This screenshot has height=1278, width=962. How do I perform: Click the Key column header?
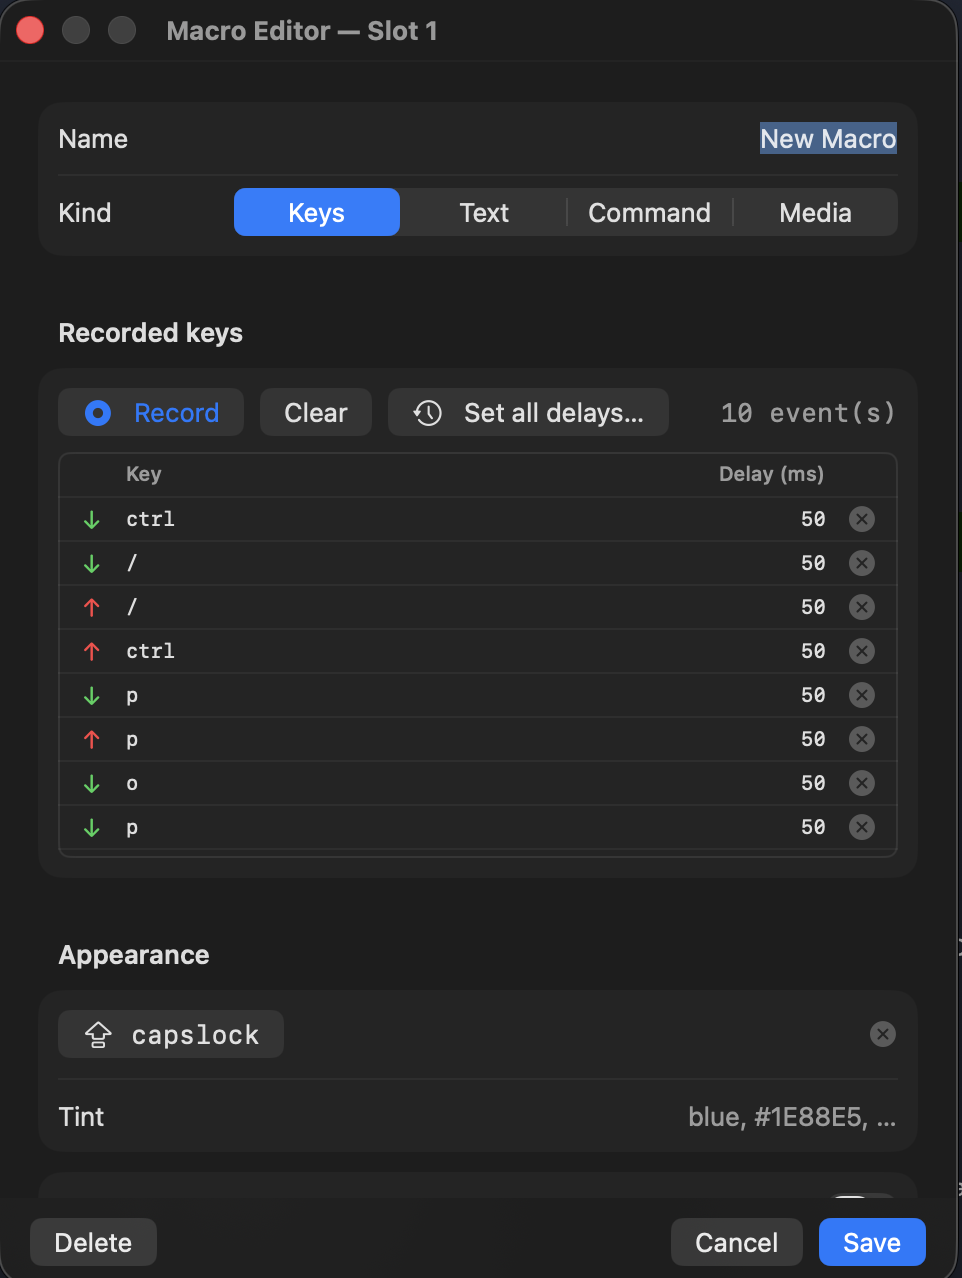pyautogui.click(x=143, y=474)
